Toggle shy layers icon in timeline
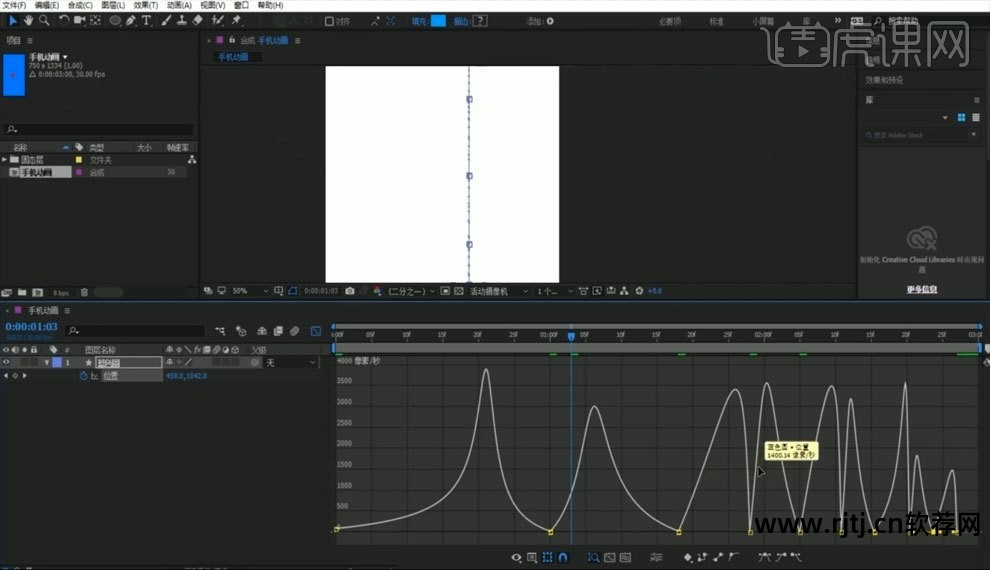The height and width of the screenshot is (570, 990). [x=261, y=331]
